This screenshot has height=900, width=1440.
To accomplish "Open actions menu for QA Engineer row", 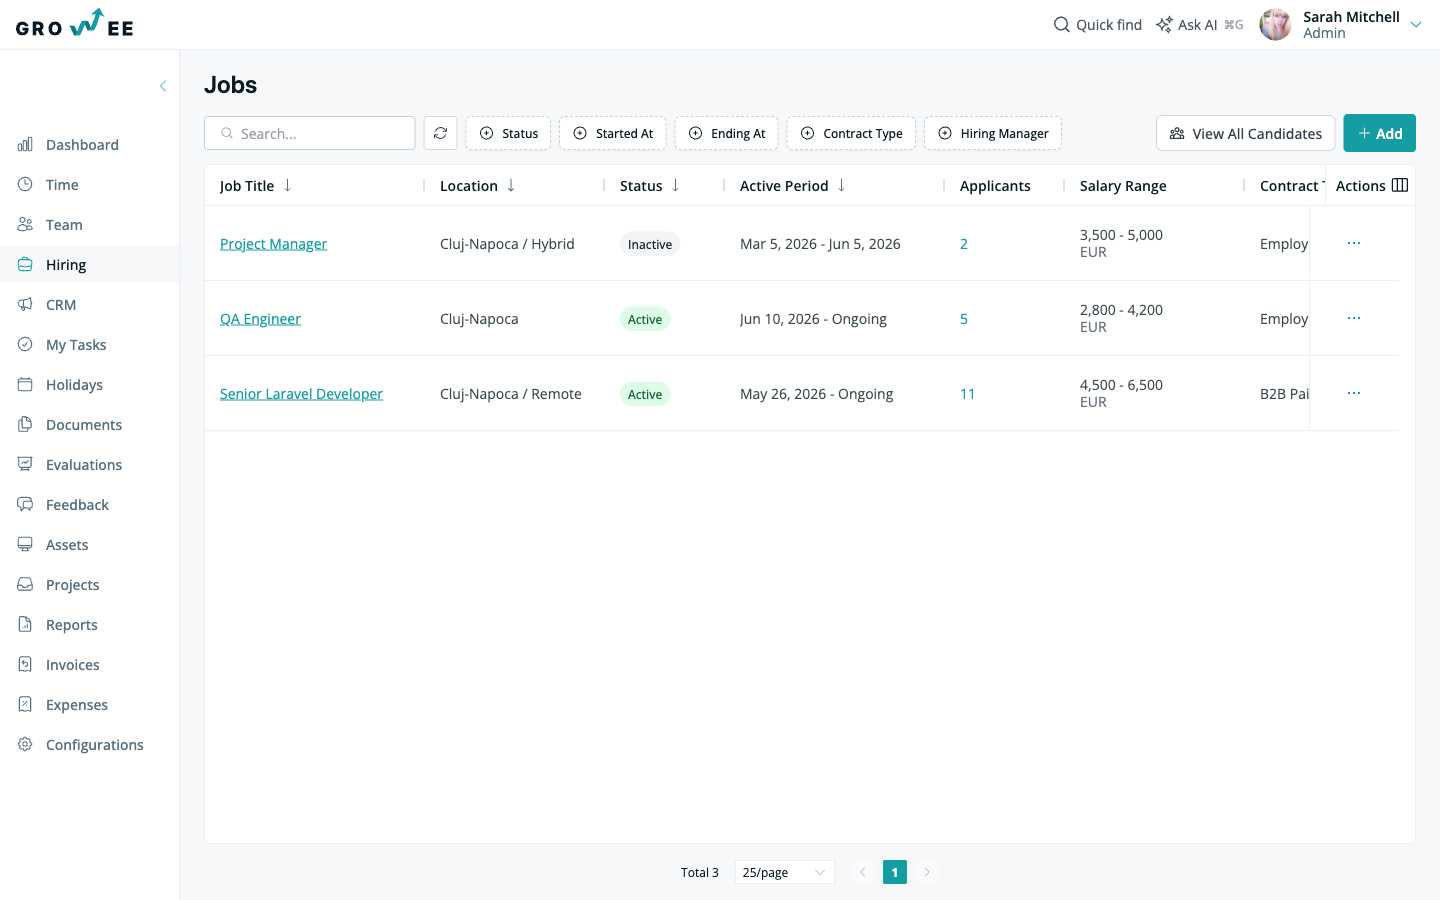I will pyautogui.click(x=1354, y=318).
